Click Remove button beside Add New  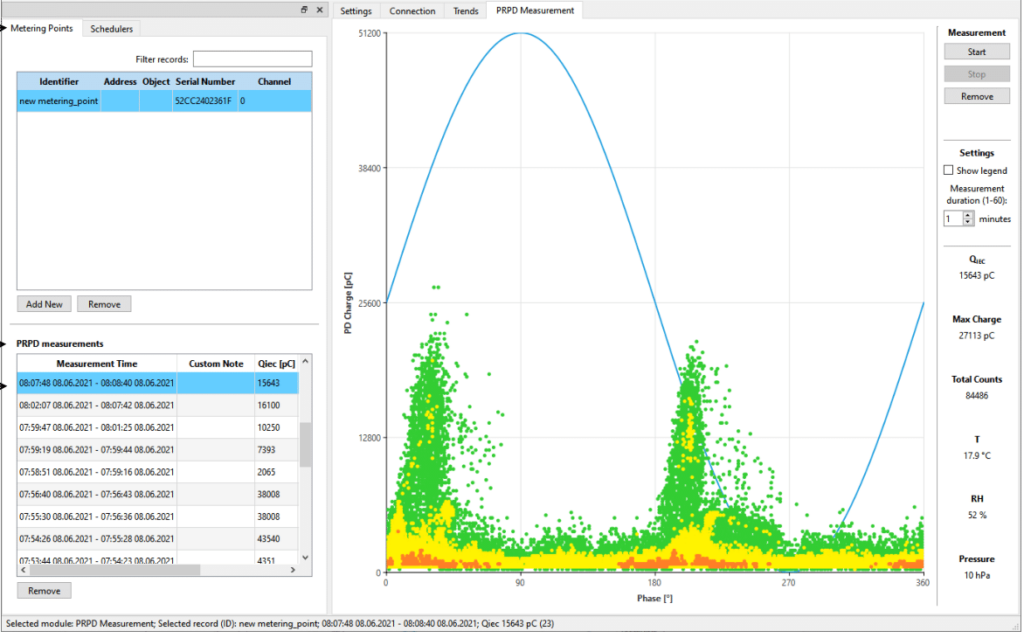[104, 304]
